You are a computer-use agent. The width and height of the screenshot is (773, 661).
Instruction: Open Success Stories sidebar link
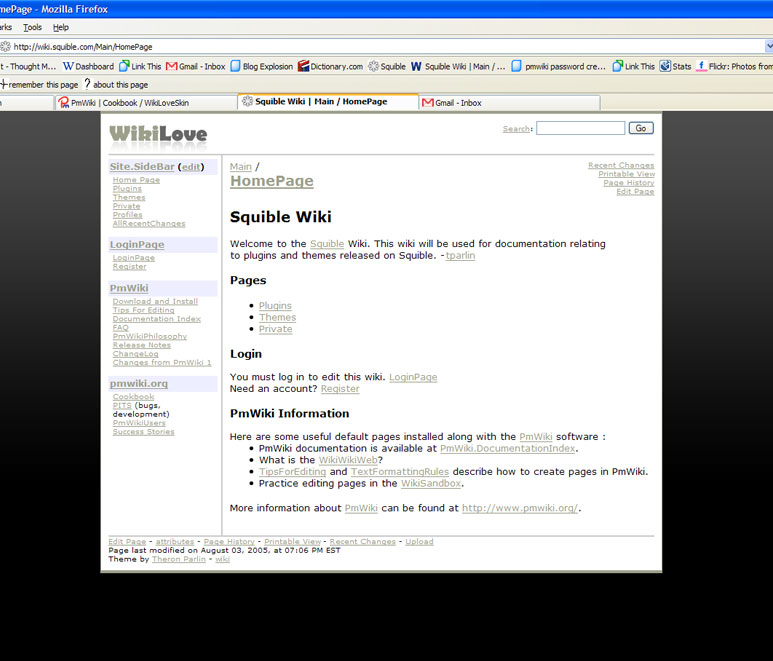click(x=143, y=432)
